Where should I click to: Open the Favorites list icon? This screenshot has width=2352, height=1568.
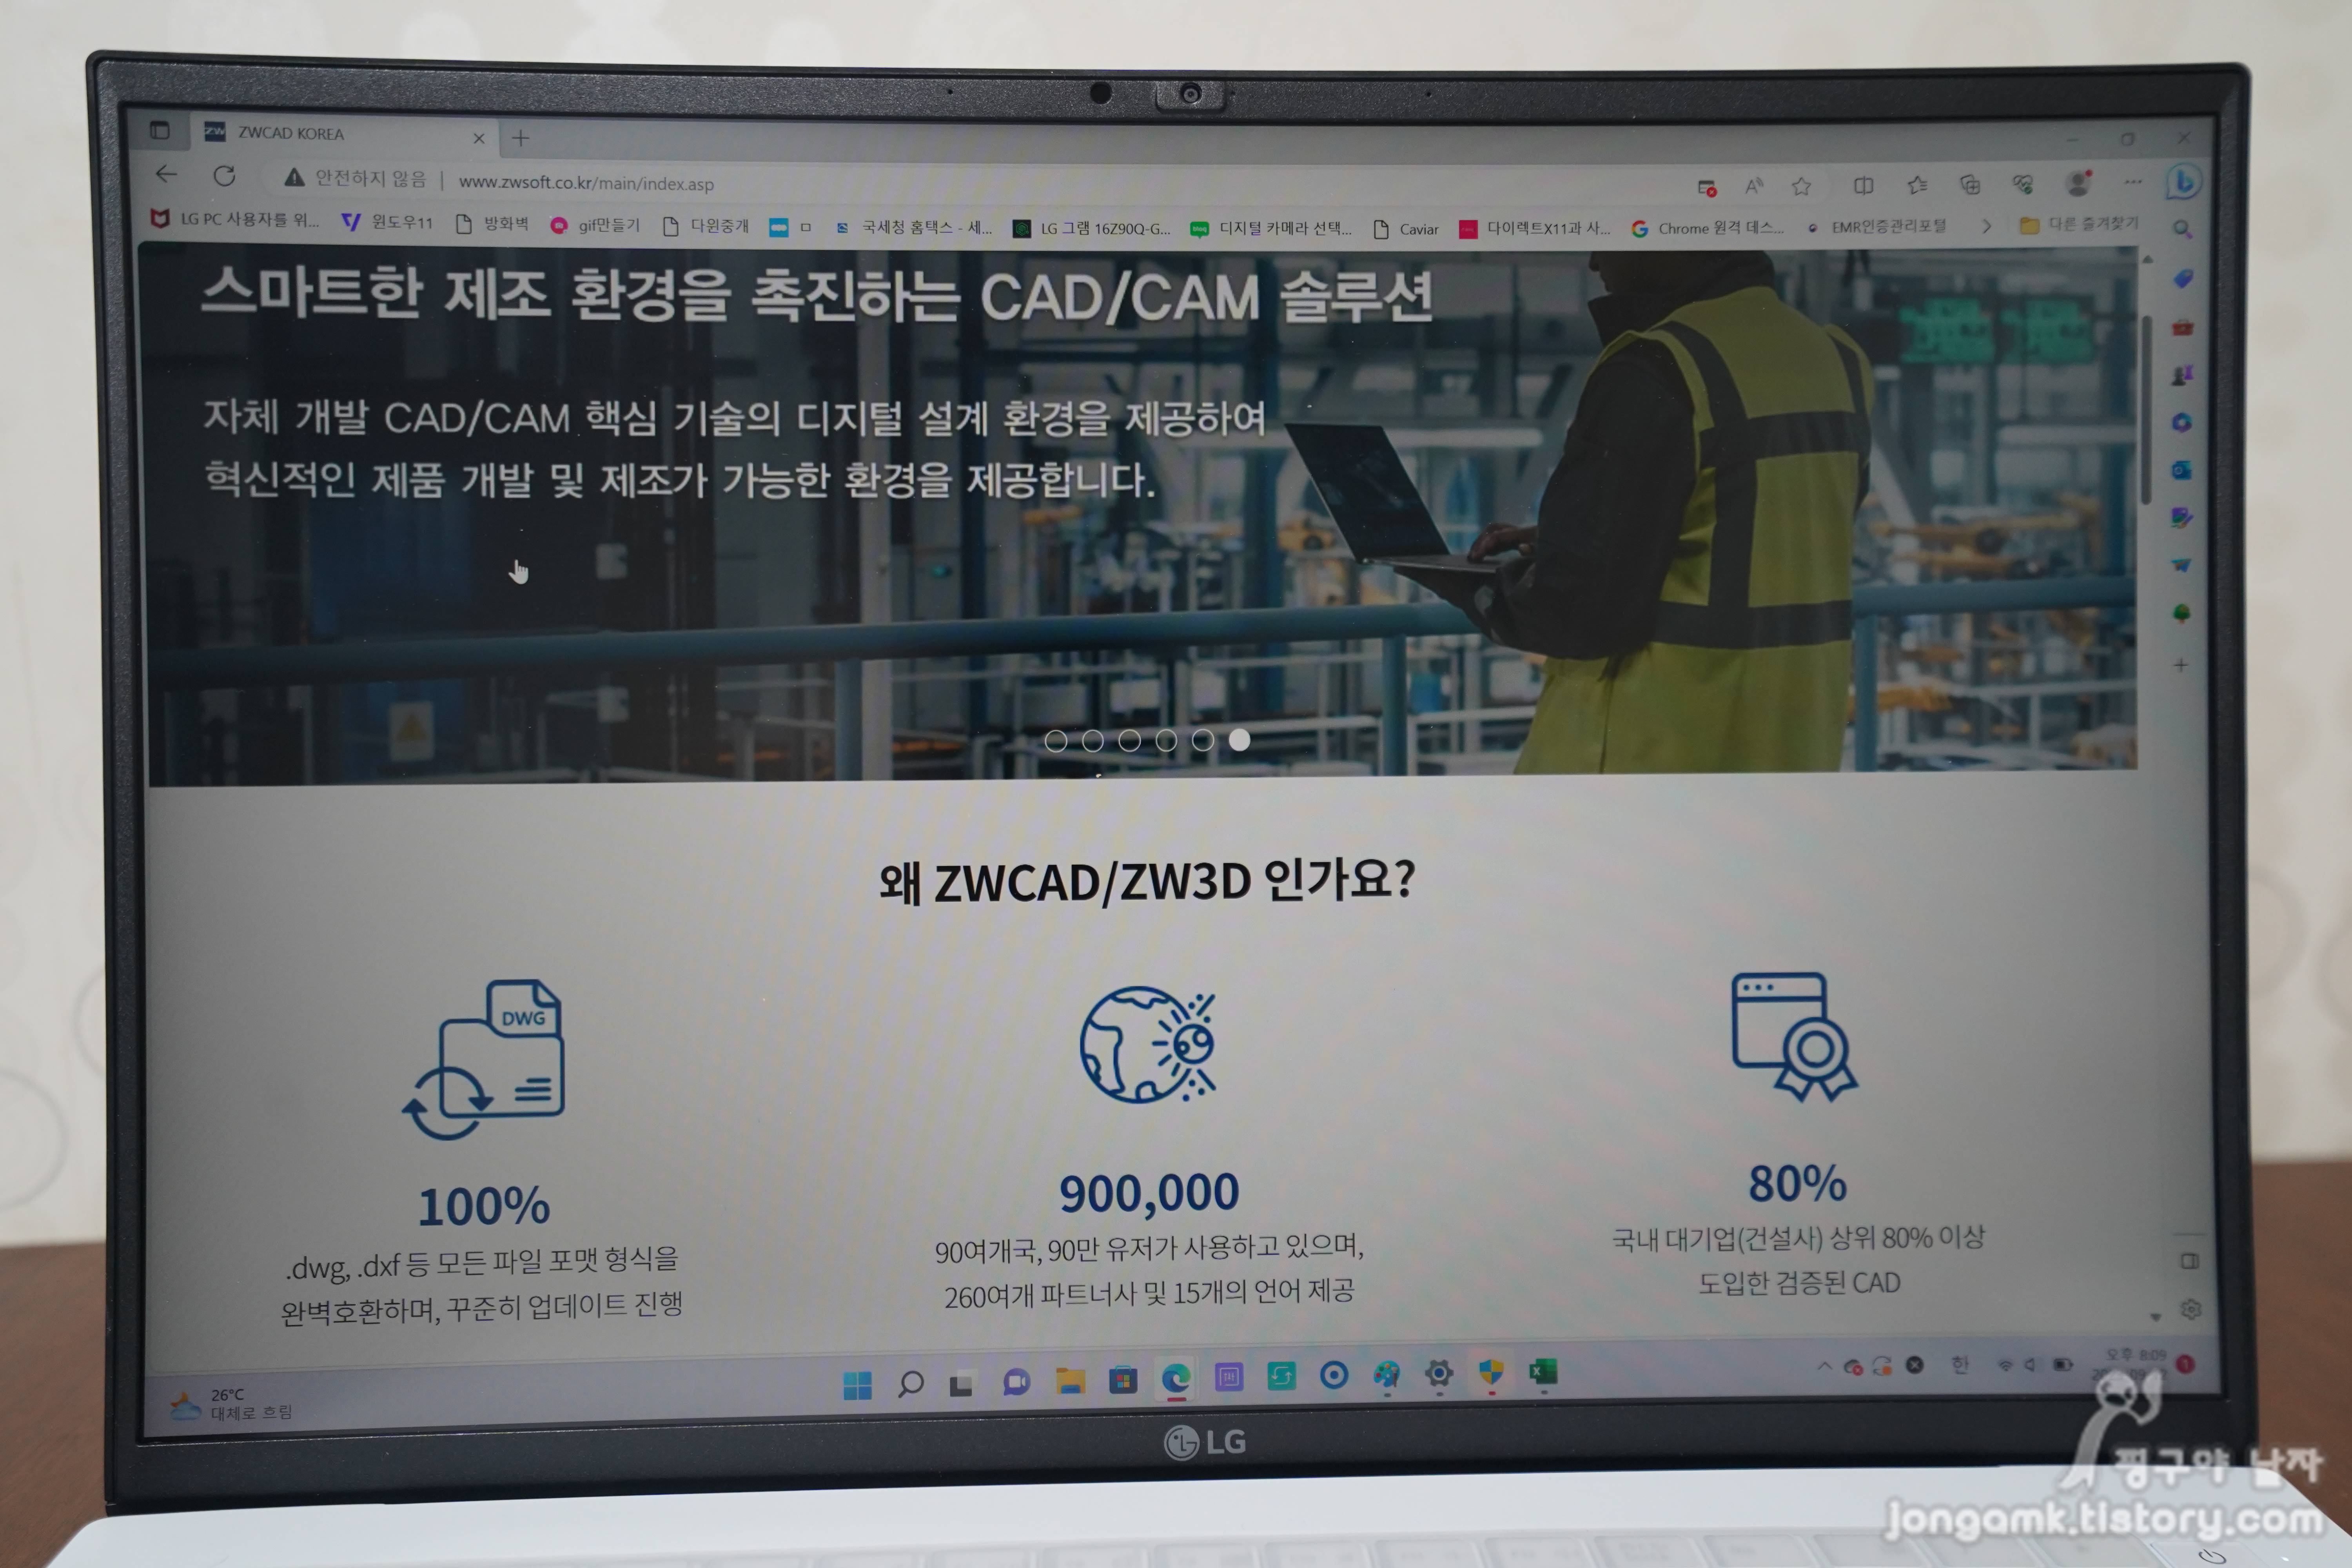coord(1917,185)
